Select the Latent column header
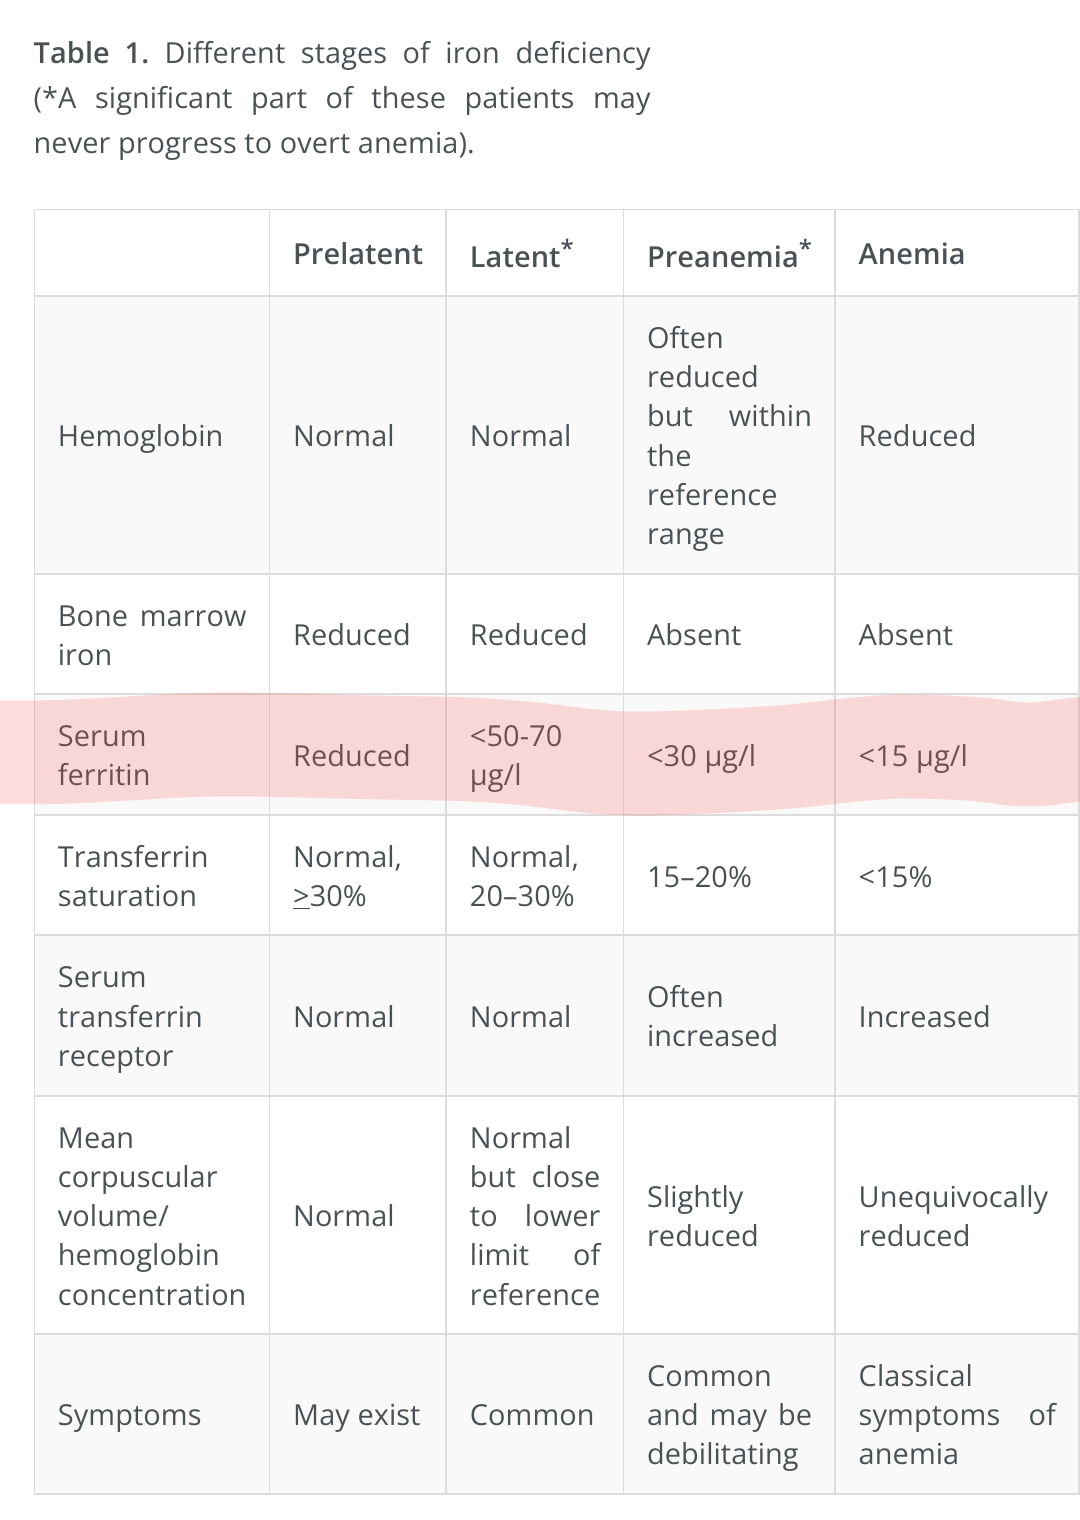This screenshot has height=1520, width=1080. click(520, 256)
